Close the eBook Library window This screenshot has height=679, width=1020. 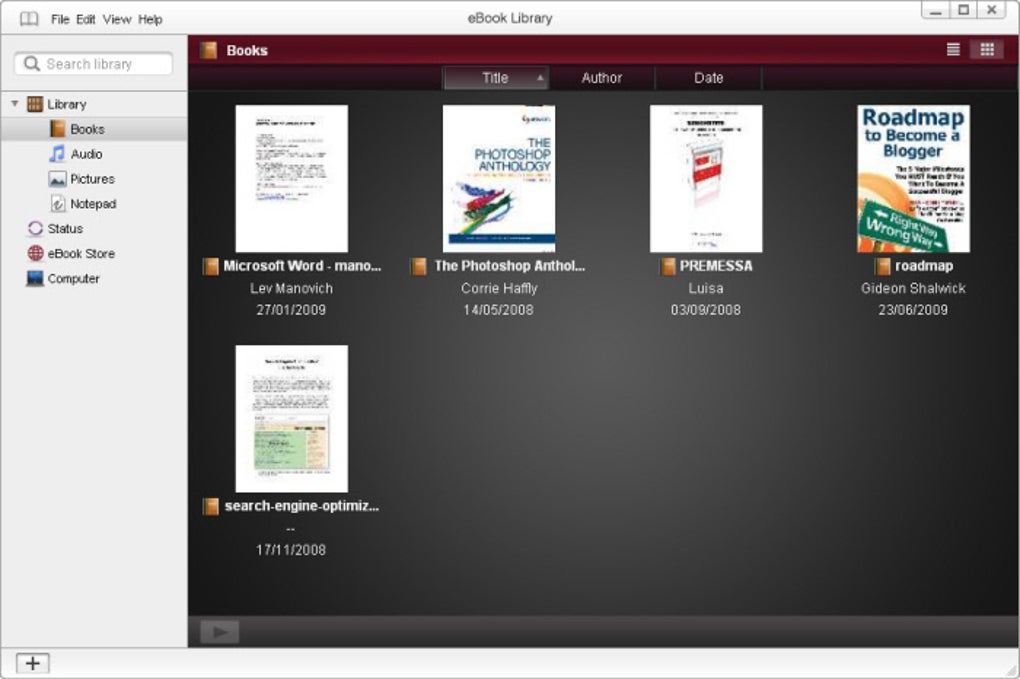pos(991,10)
